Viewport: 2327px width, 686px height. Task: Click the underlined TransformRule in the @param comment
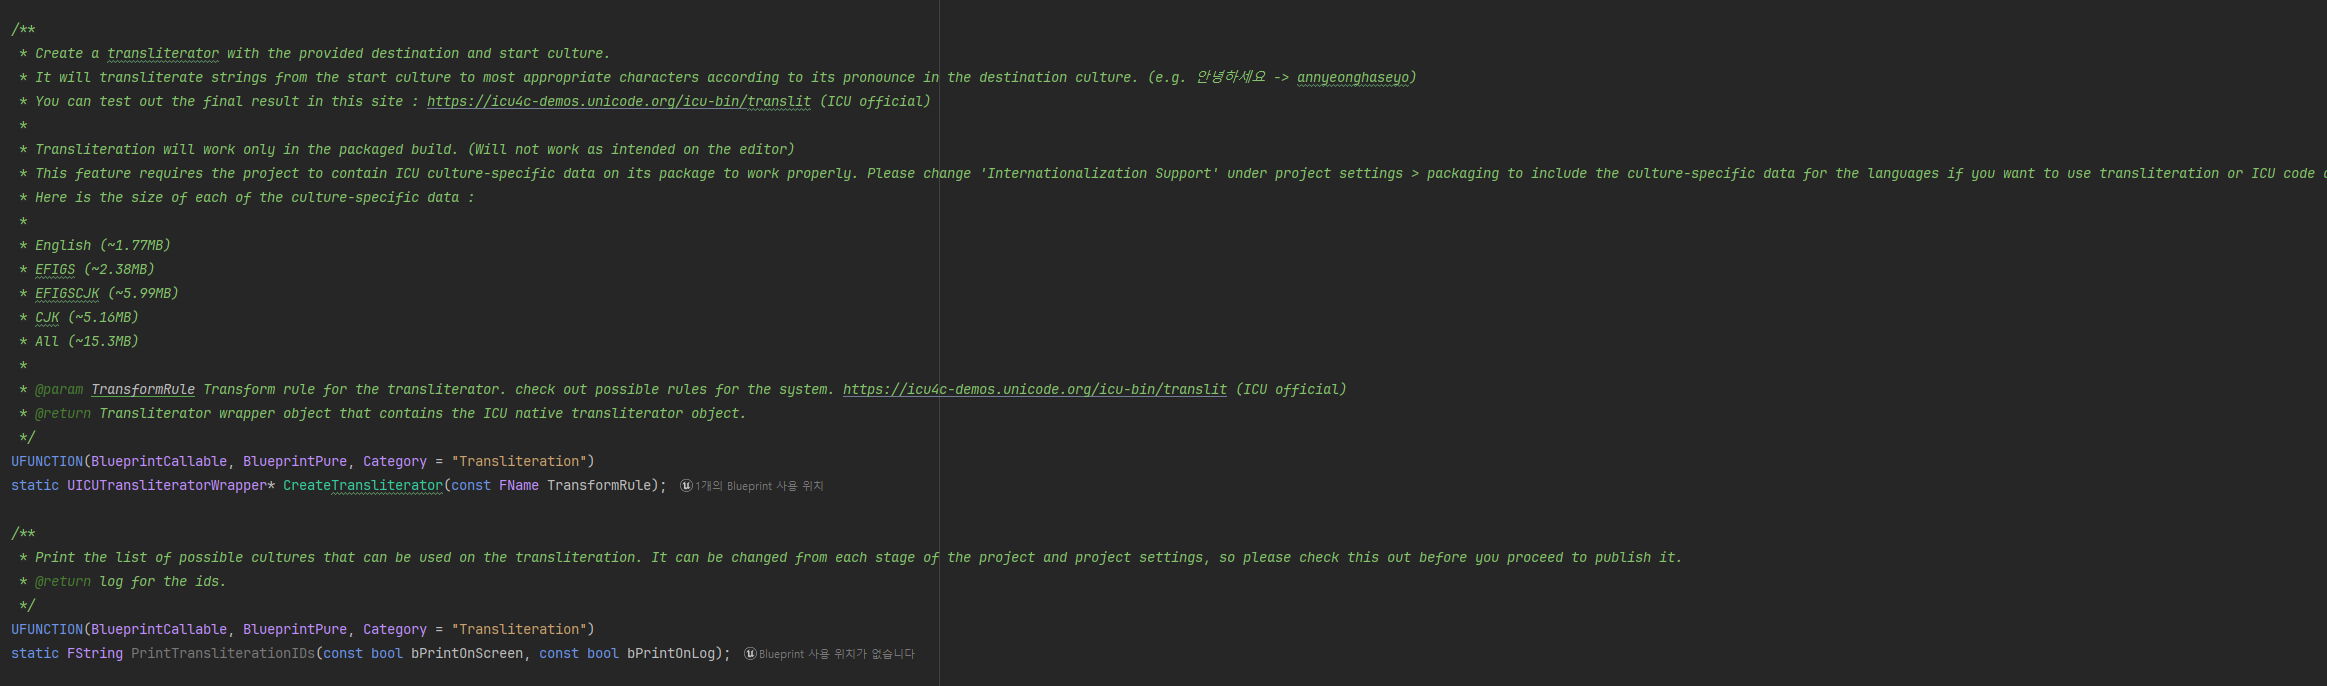click(x=143, y=389)
